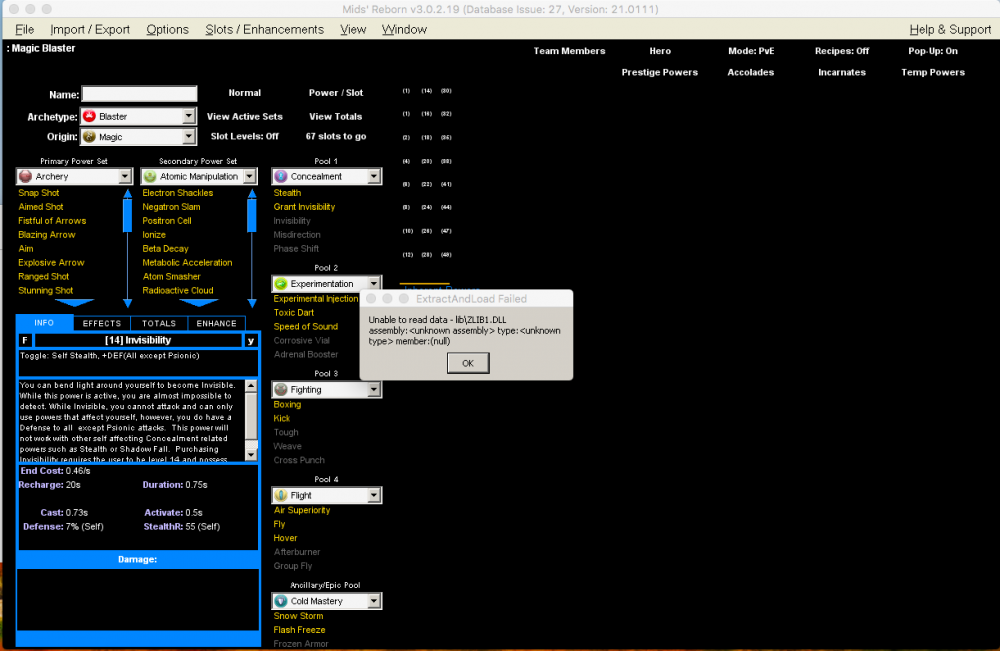
Task: Click the Concealment pool icon
Action: [281, 177]
